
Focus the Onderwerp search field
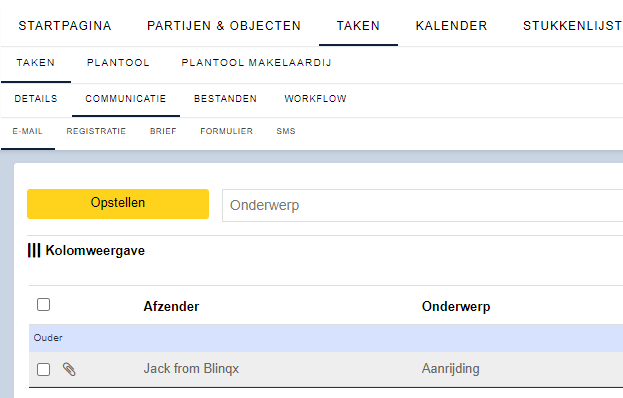coord(423,205)
